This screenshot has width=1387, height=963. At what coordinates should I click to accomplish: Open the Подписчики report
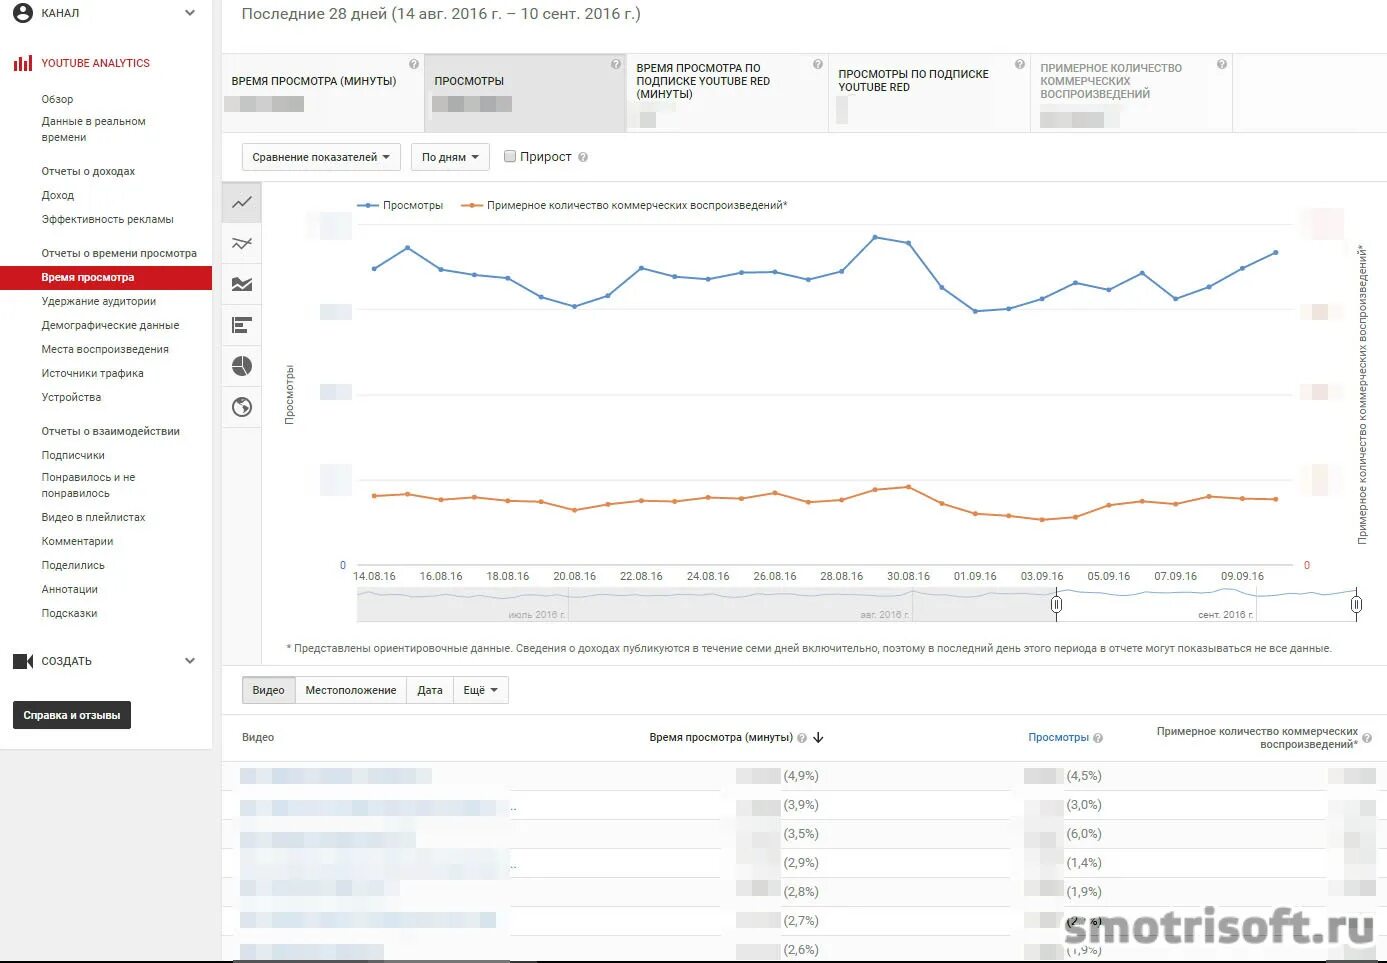(x=73, y=455)
